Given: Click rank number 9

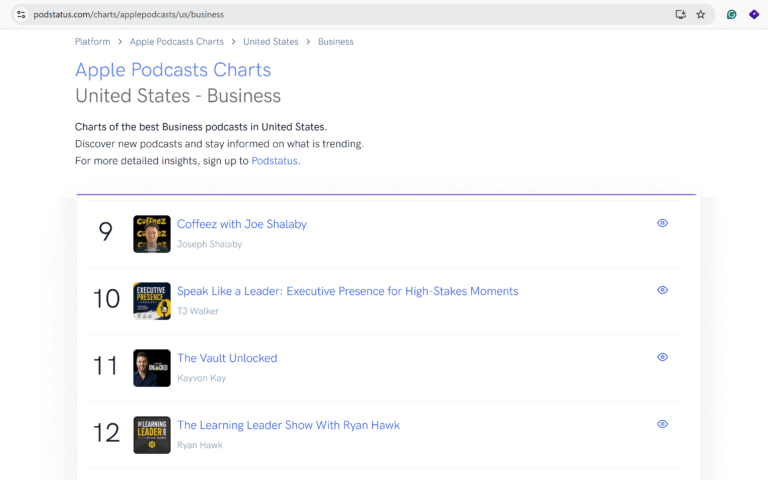Looking at the screenshot, I should pyautogui.click(x=105, y=232).
